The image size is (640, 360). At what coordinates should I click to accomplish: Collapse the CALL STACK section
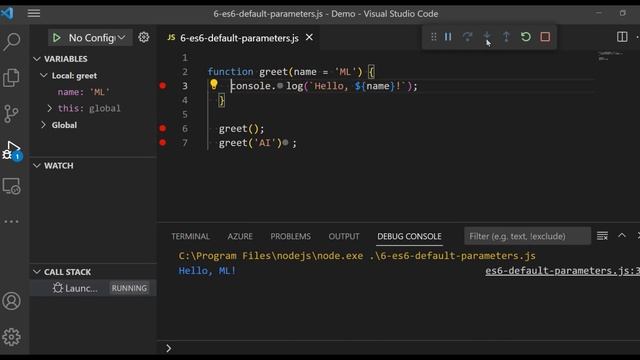coord(37,272)
